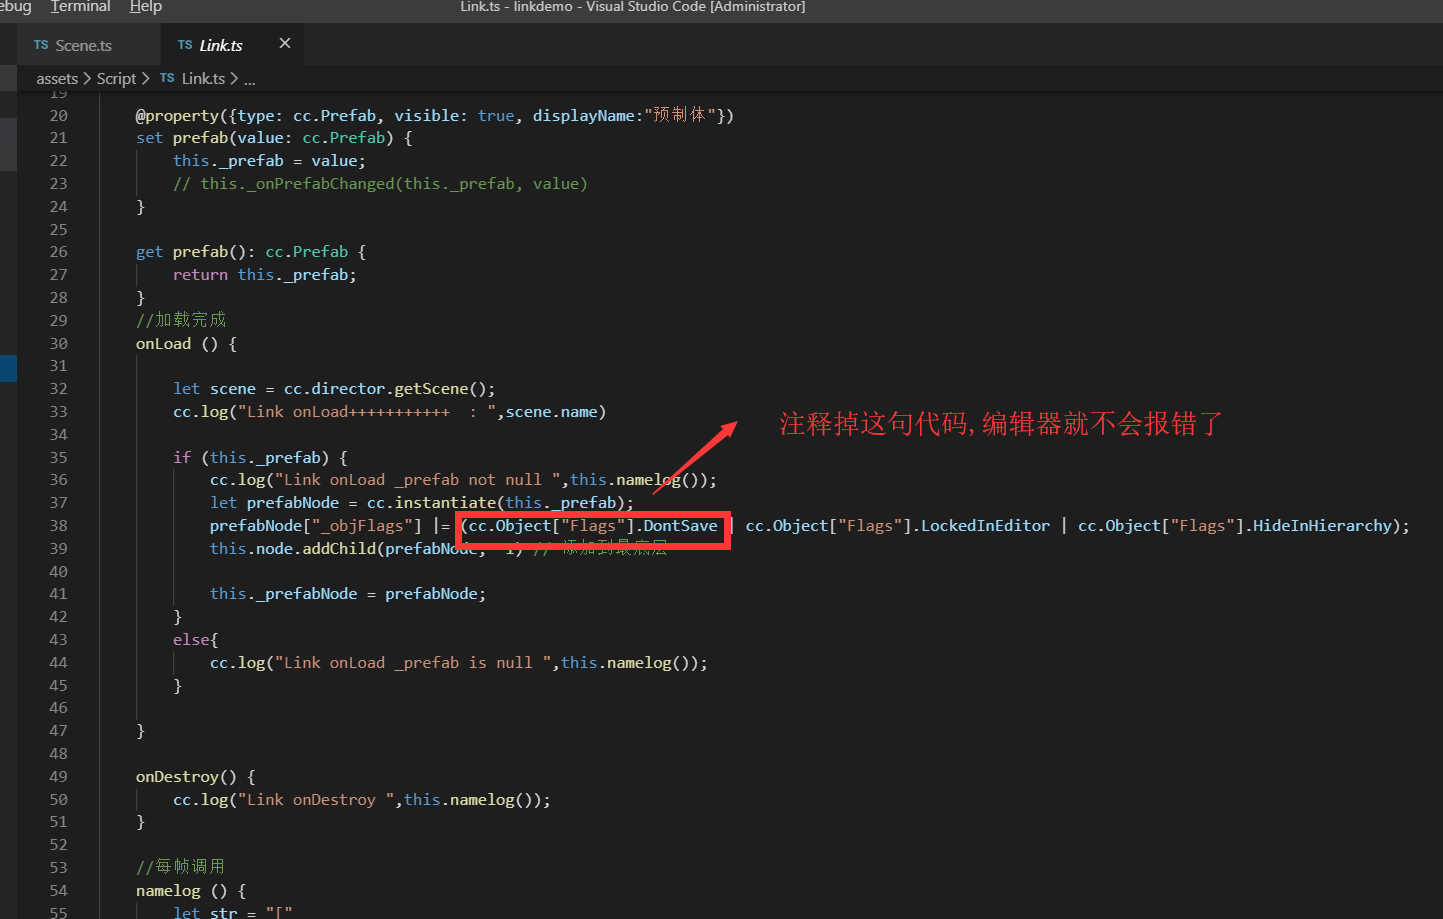Screen dimensions: 1443x919
Task: Click the "预制体" string on line 20
Action: [680, 116]
